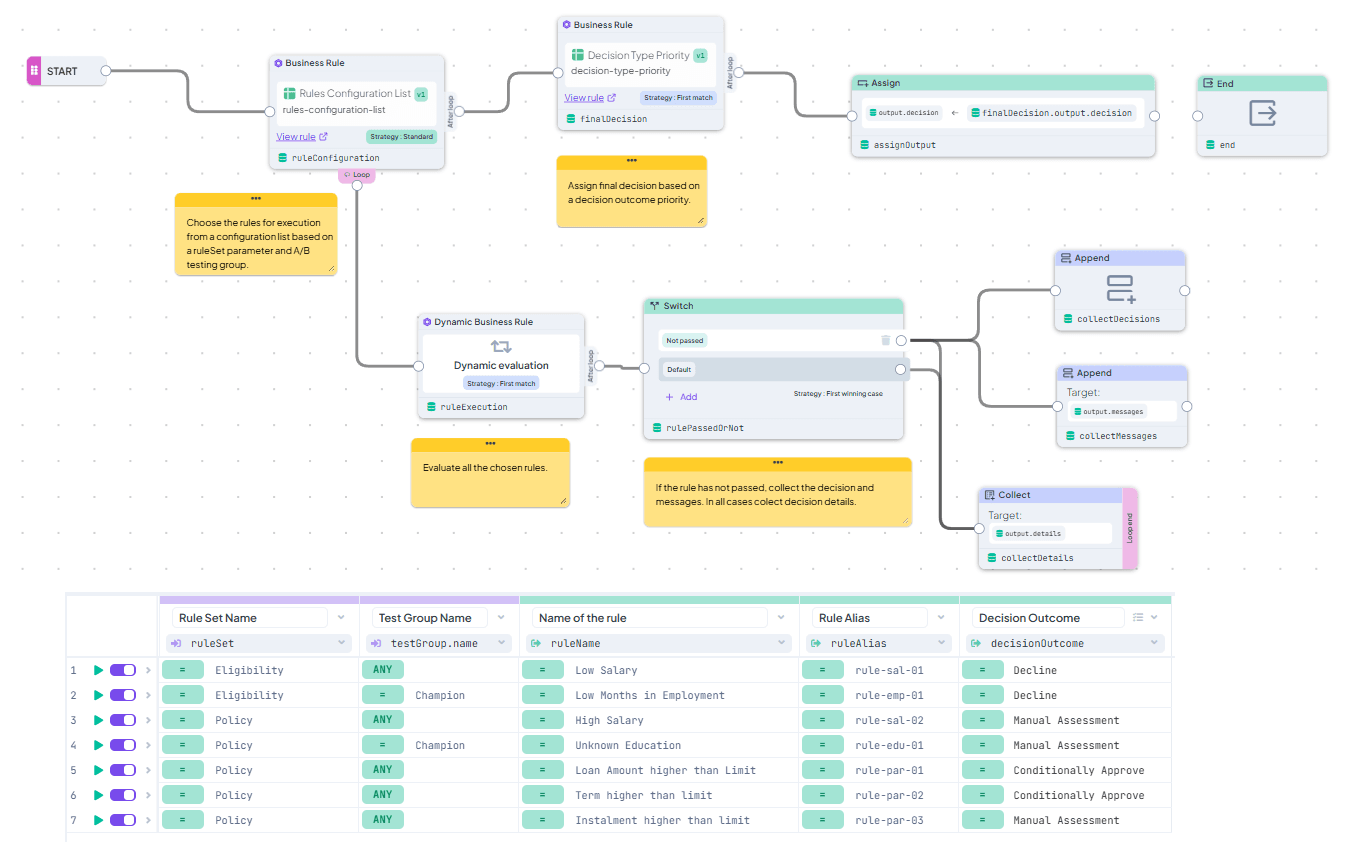This screenshot has height=862, width=1348.
Task: Run row 5 with the play icon
Action: [x=98, y=770]
